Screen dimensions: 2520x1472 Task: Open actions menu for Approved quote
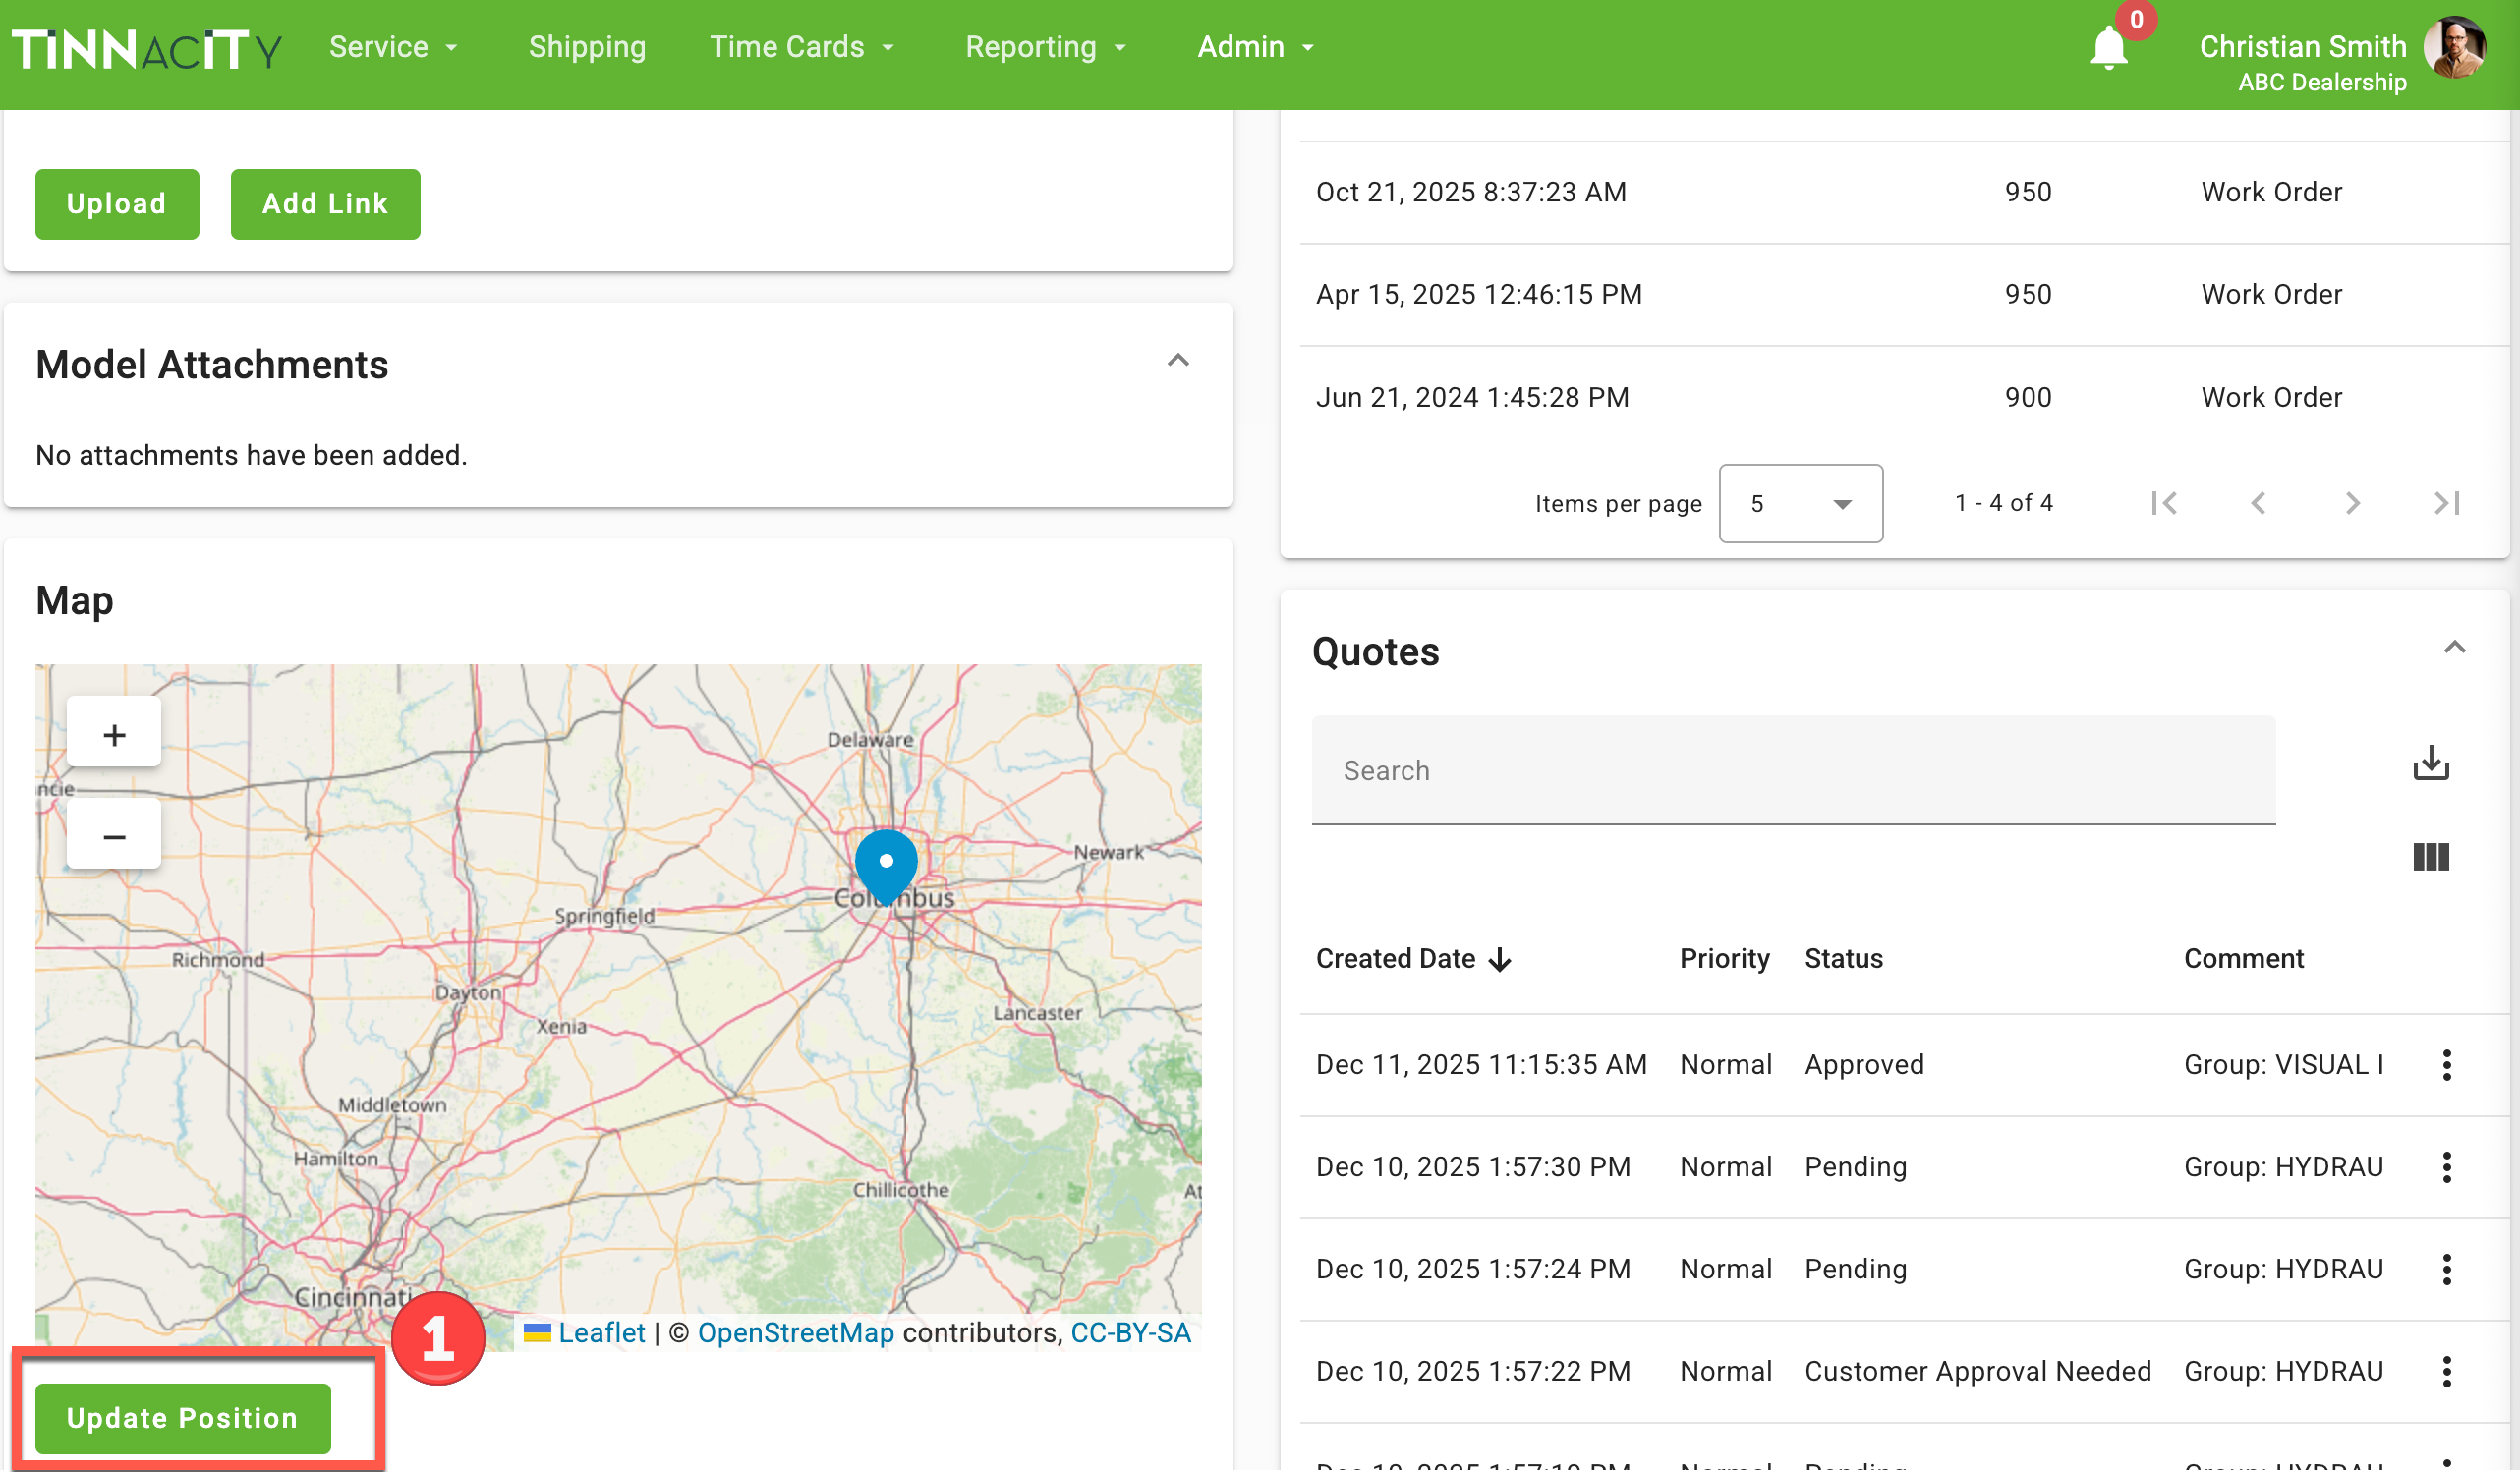[2446, 1065]
